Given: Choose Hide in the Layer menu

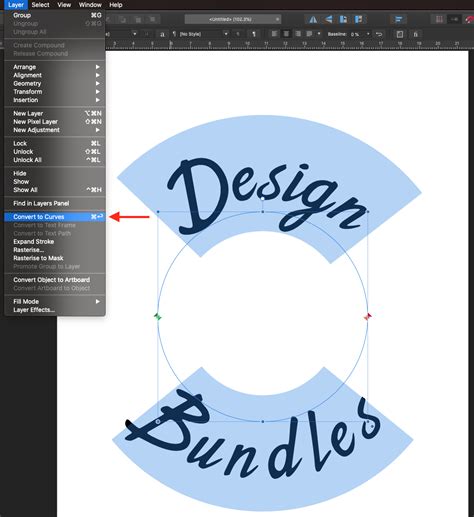Looking at the screenshot, I should (x=55, y=173).
